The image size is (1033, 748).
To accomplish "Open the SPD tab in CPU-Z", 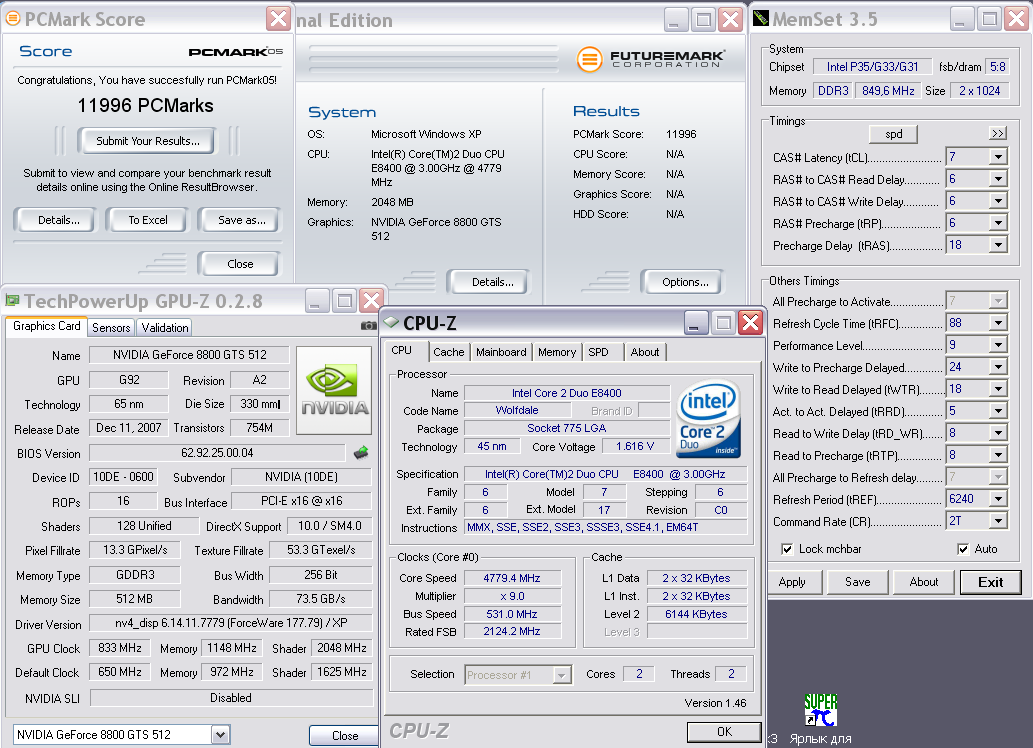I will [598, 352].
